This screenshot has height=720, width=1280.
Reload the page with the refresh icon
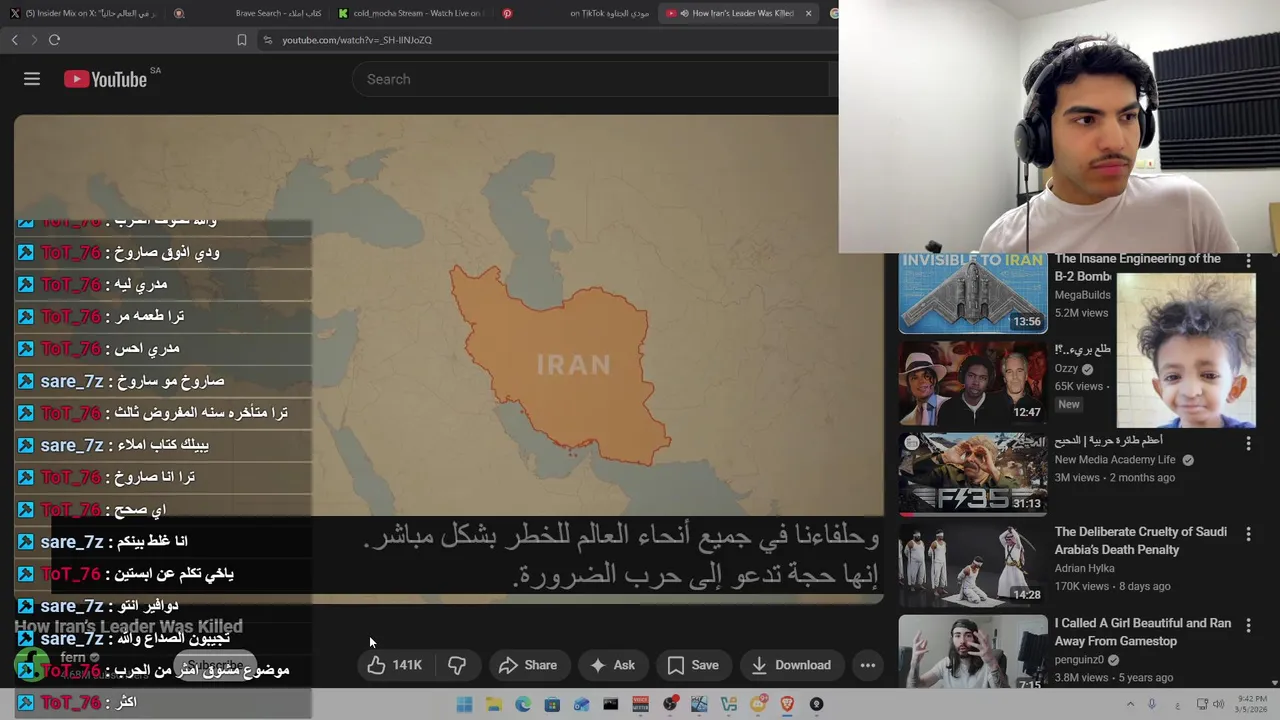pyautogui.click(x=55, y=40)
